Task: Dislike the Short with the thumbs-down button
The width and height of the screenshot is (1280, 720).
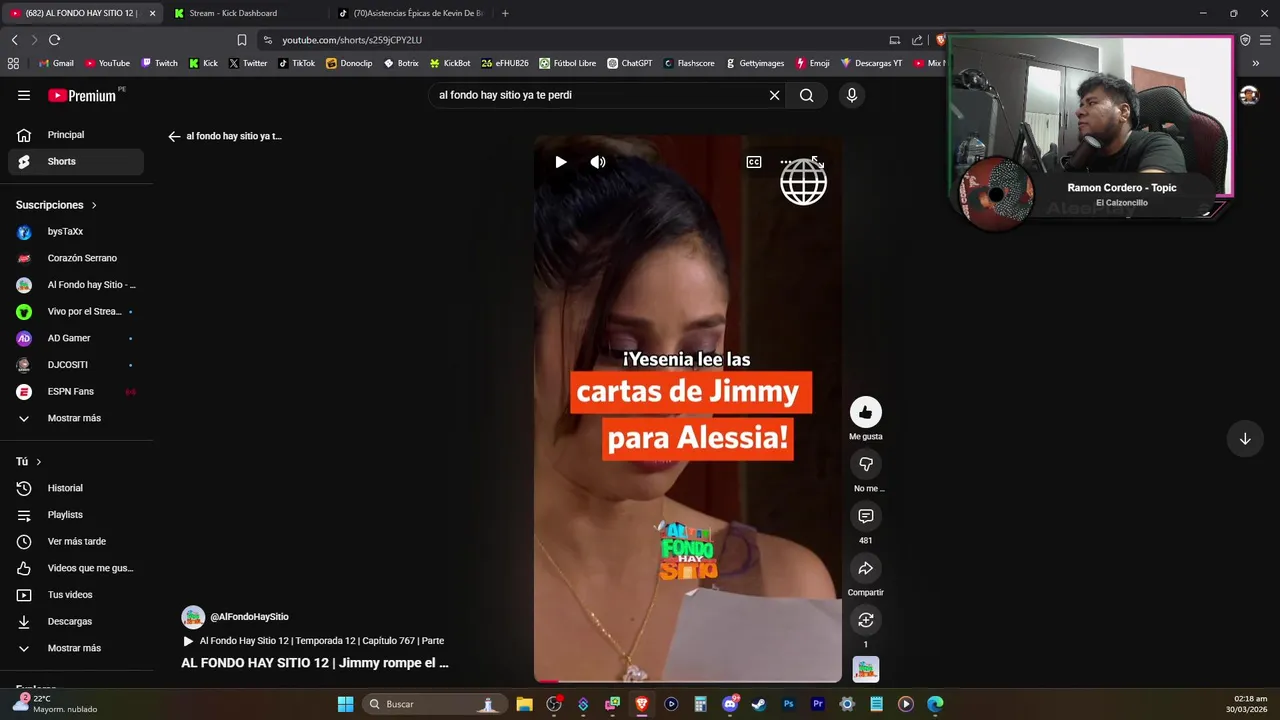Action: pyautogui.click(x=866, y=464)
